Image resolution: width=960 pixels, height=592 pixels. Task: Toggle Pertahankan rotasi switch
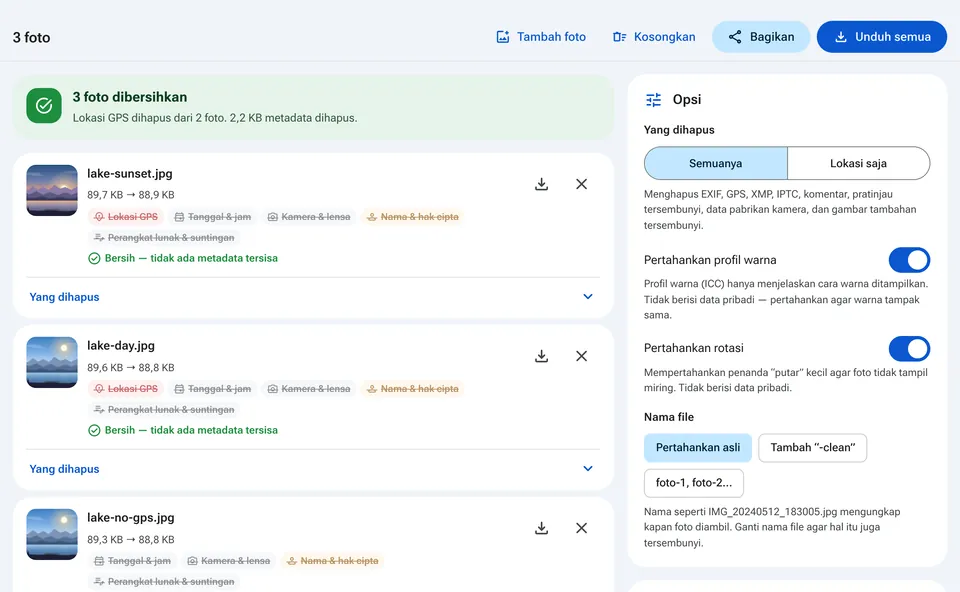pos(909,348)
